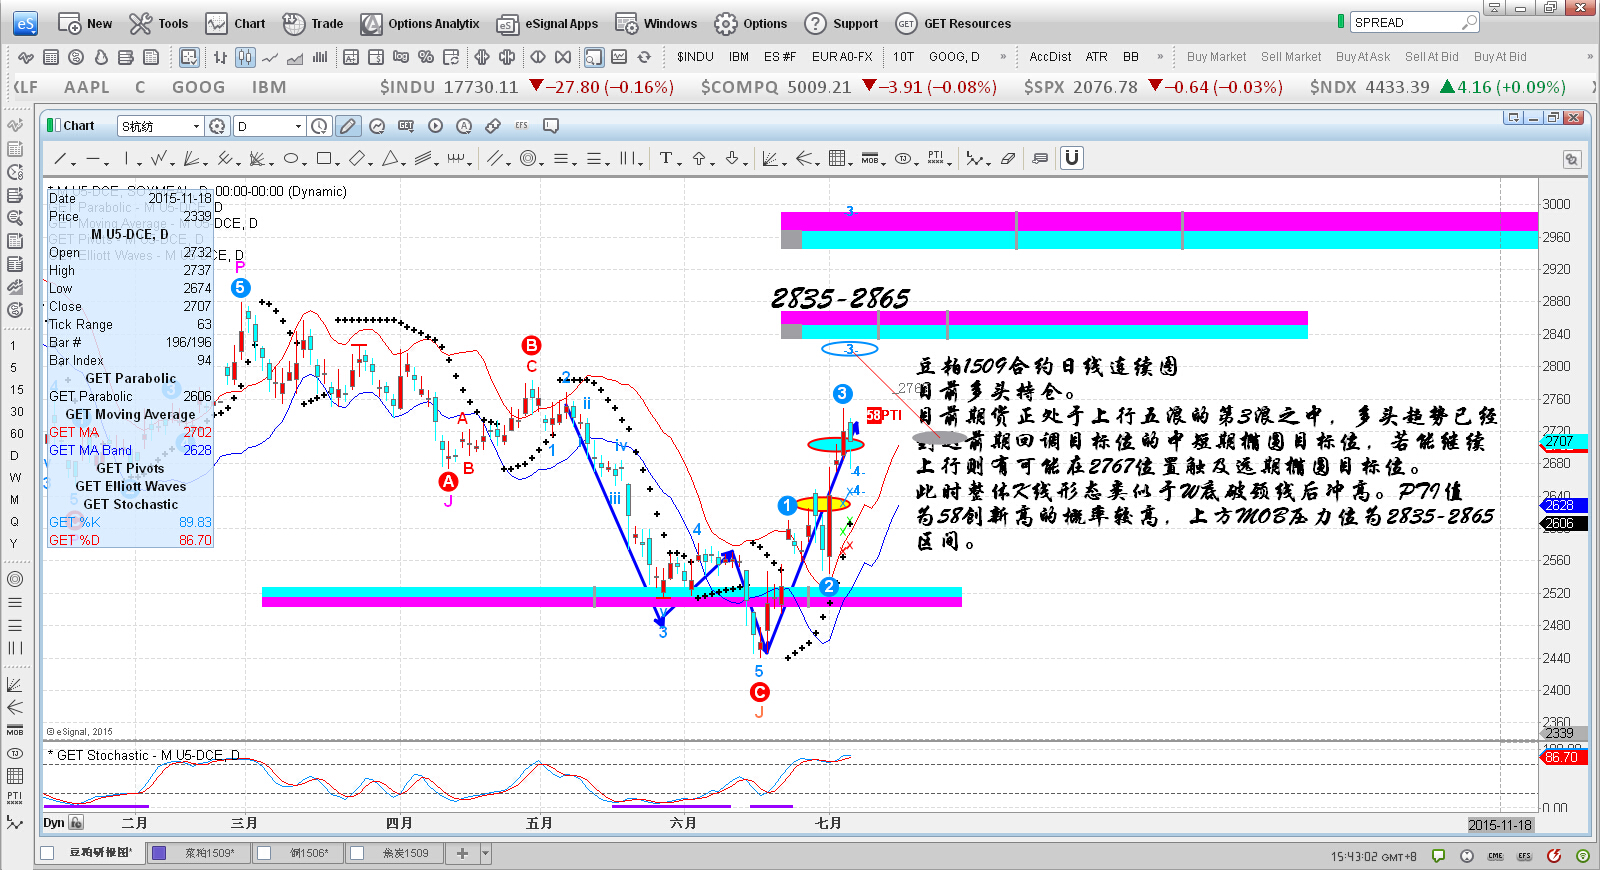The width and height of the screenshot is (1600, 870).
Task: Open the Trade menu
Action: [313, 23]
